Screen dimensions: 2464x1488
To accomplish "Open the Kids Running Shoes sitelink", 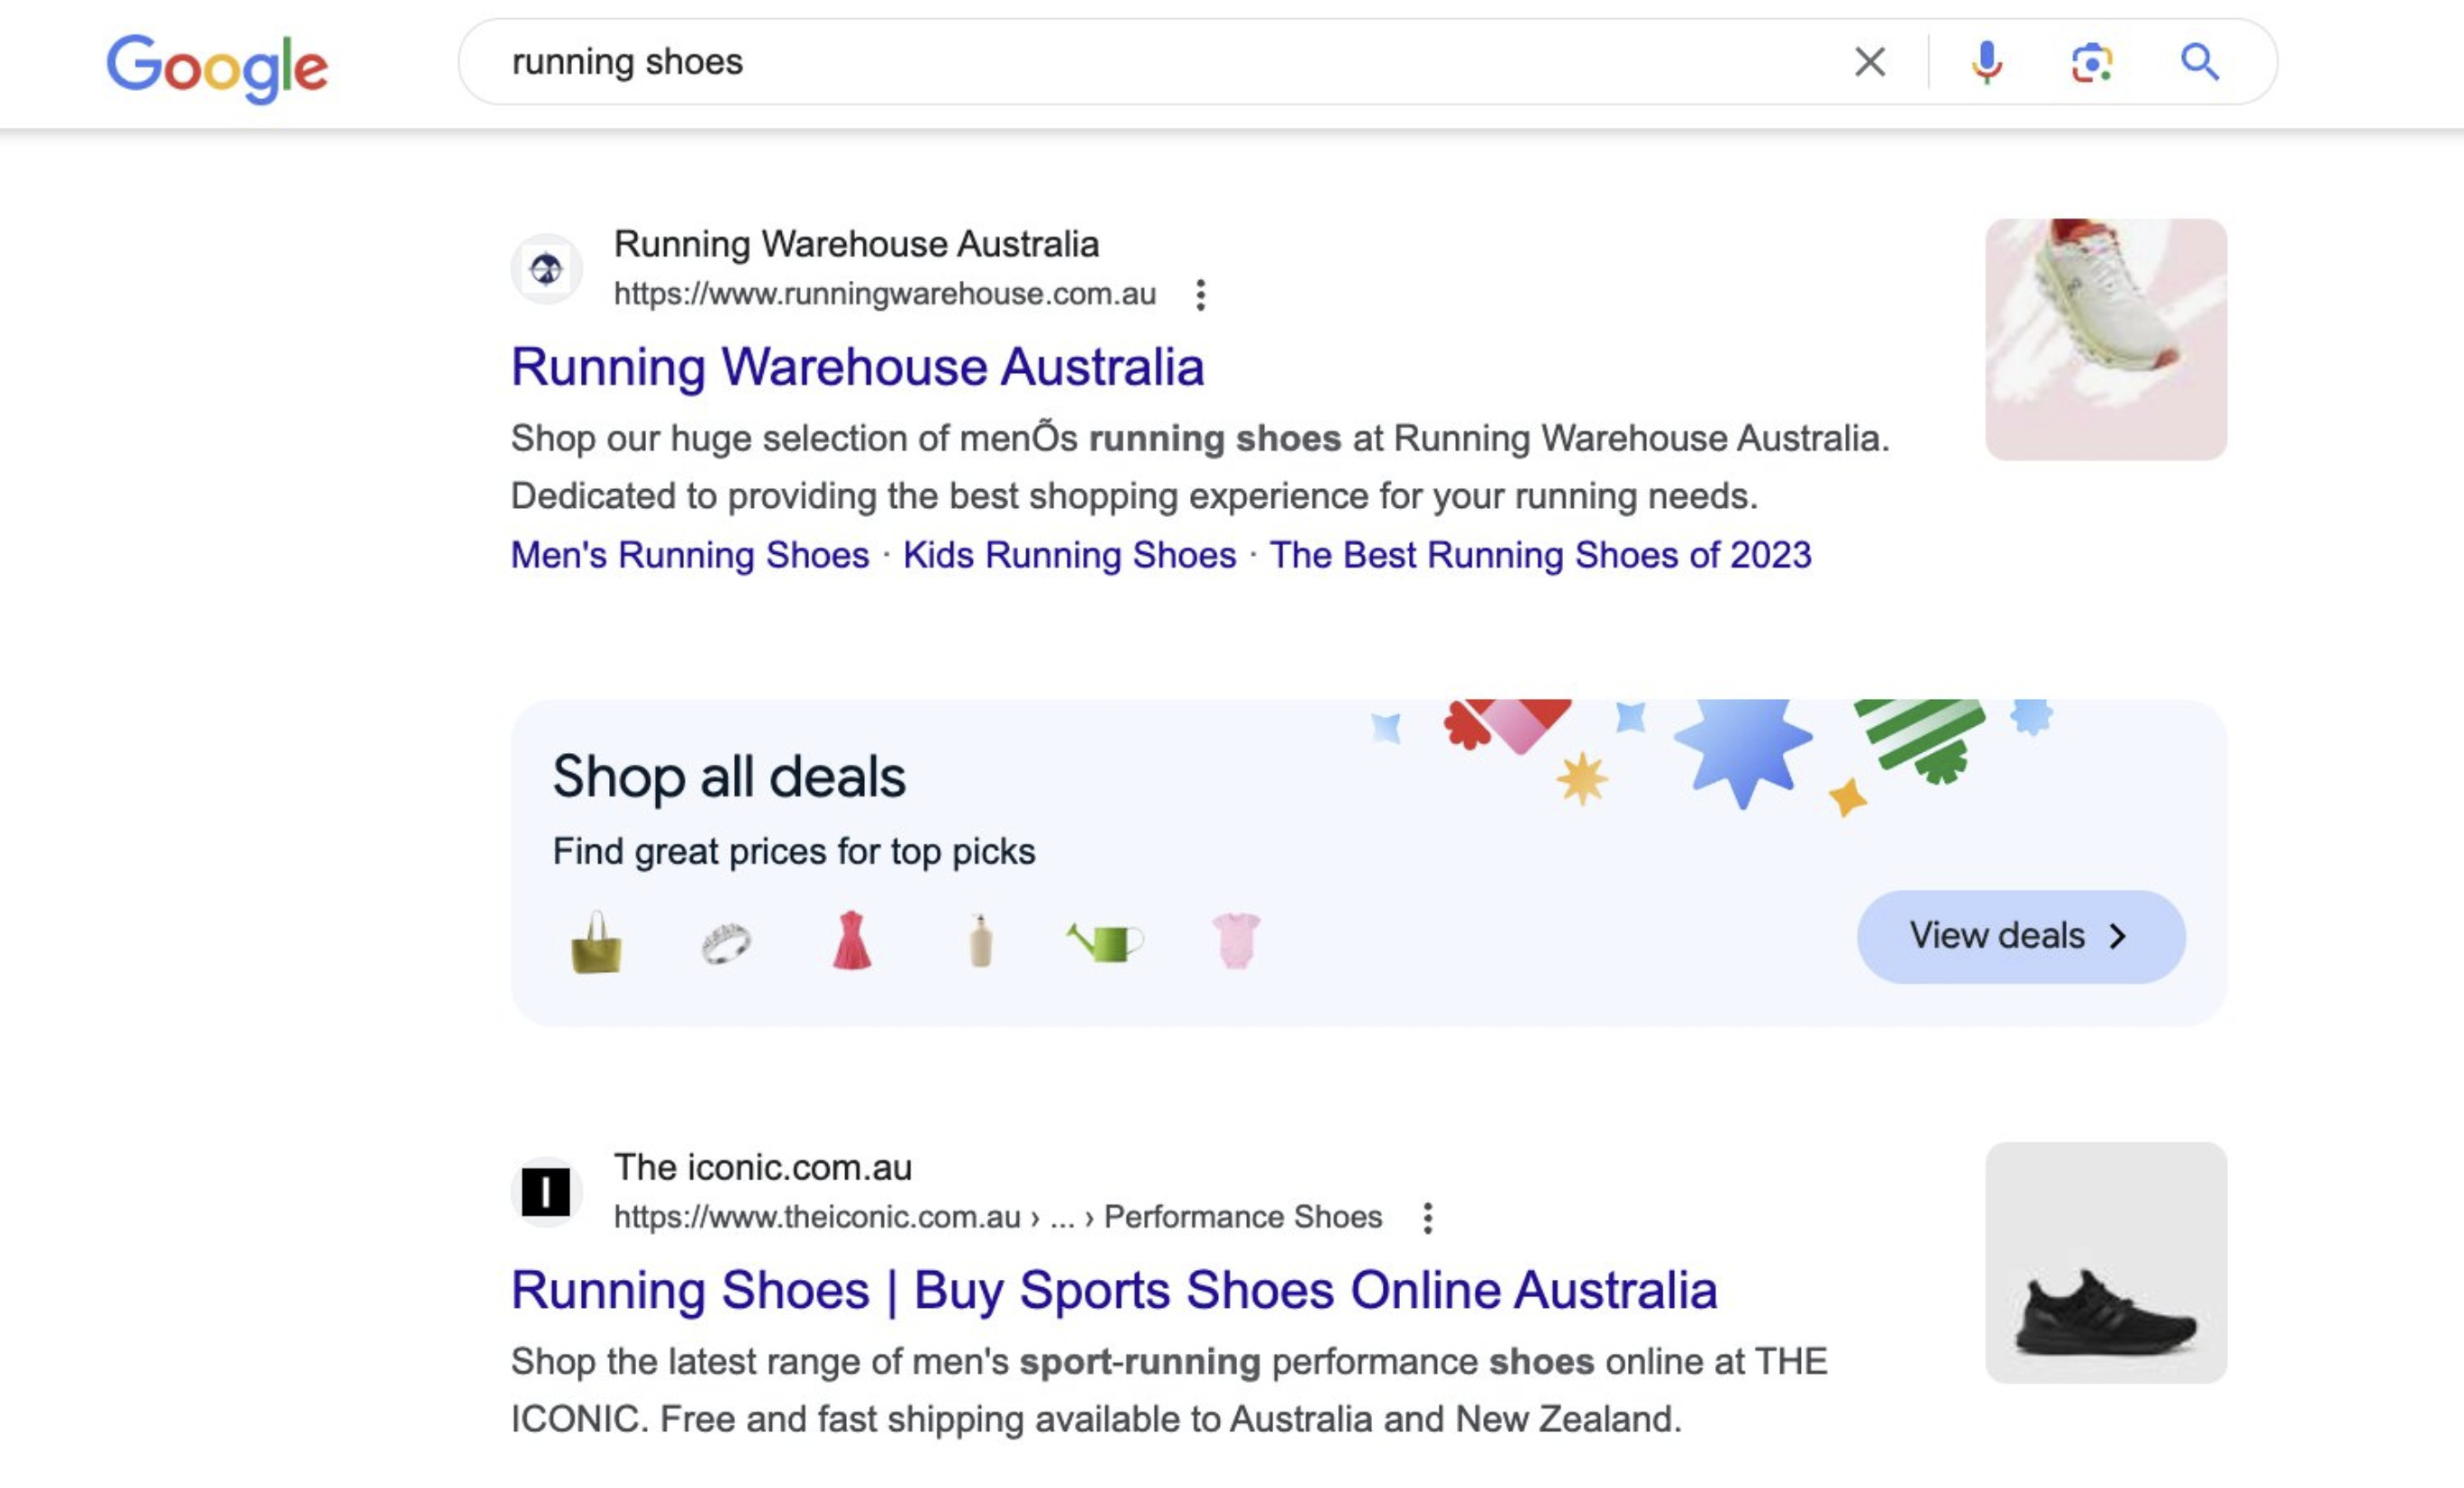I will point(1068,555).
